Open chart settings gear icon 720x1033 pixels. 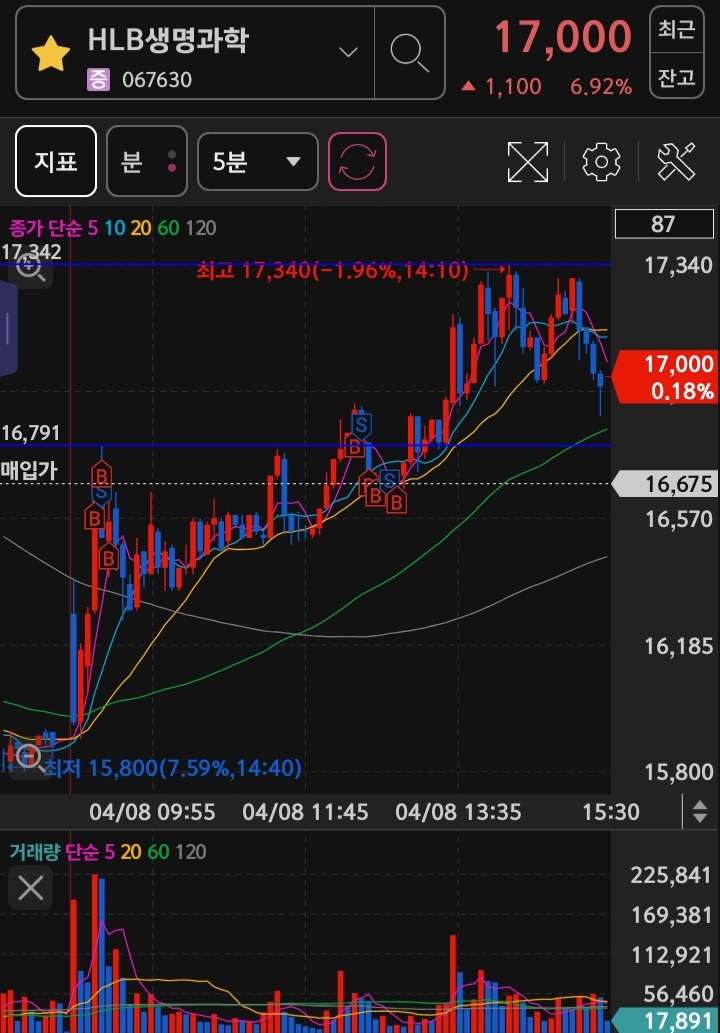pyautogui.click(x=601, y=161)
